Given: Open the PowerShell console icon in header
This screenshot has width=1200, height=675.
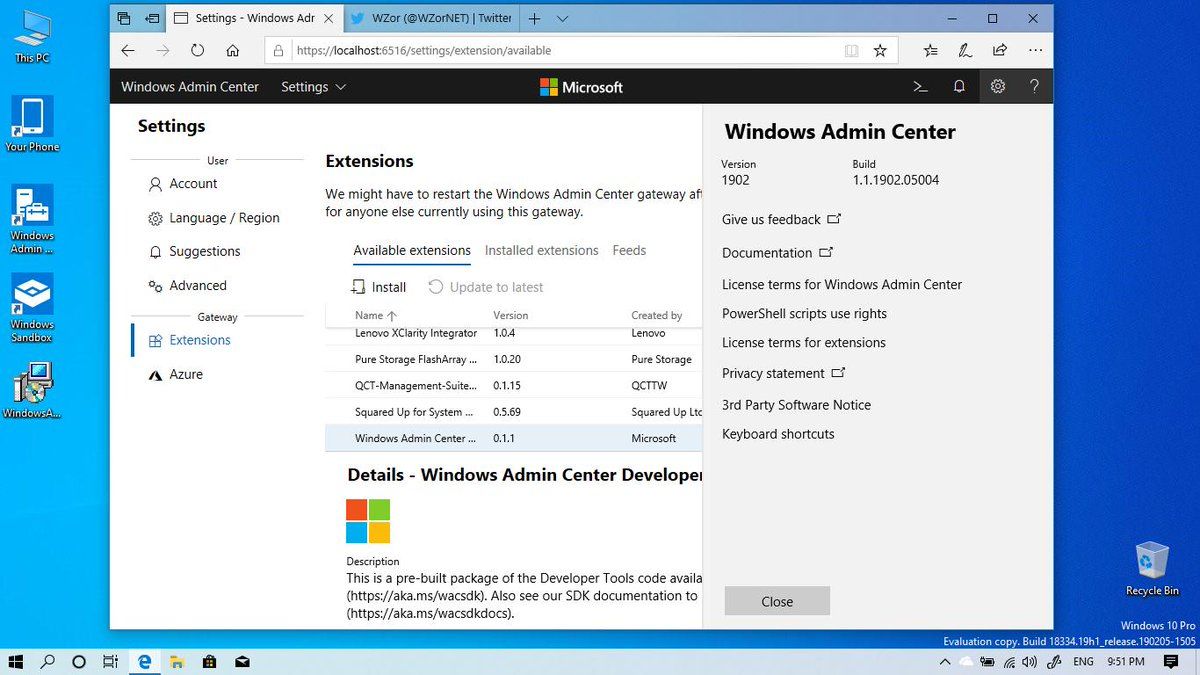Looking at the screenshot, I should pos(921,87).
